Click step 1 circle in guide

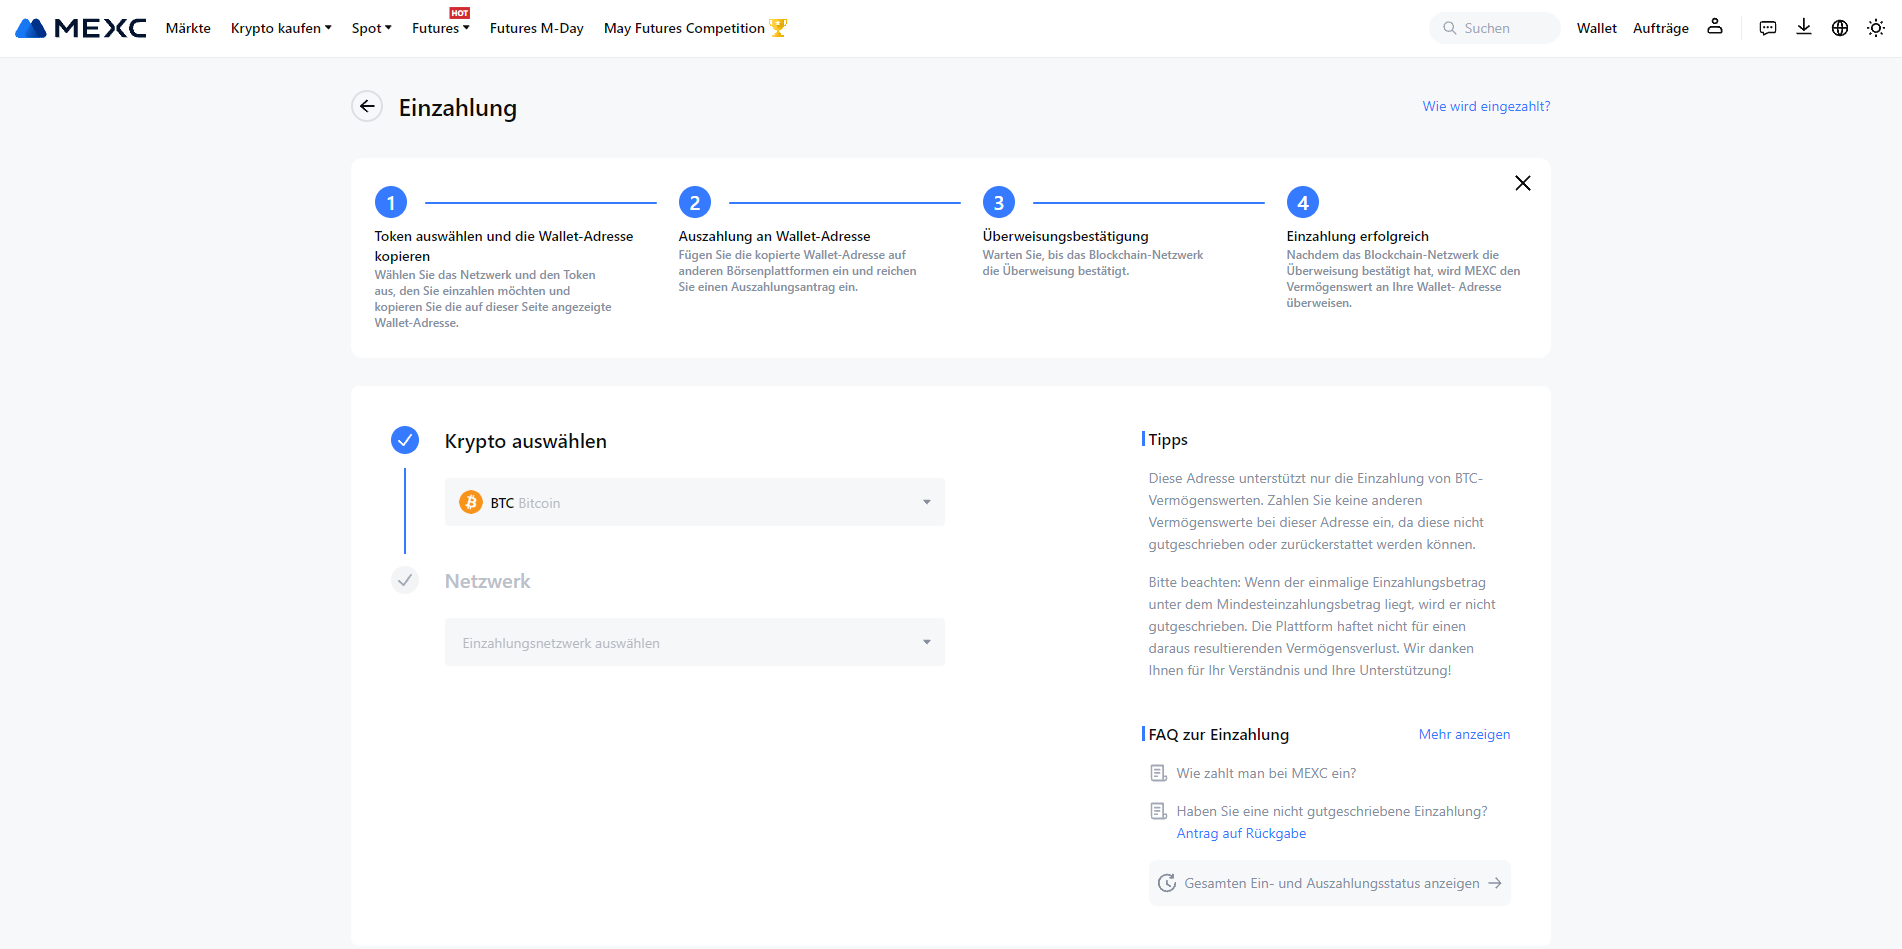coord(391,202)
